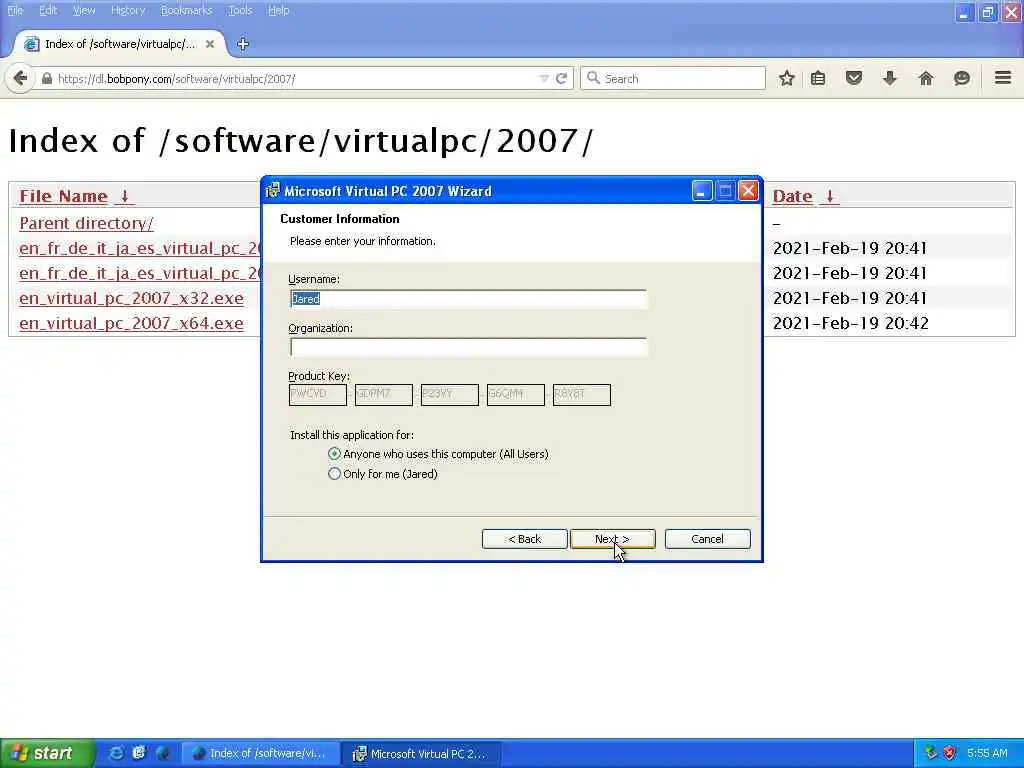Click the magnifier icon in the Search box
The height and width of the screenshot is (768, 1024).
593,78
